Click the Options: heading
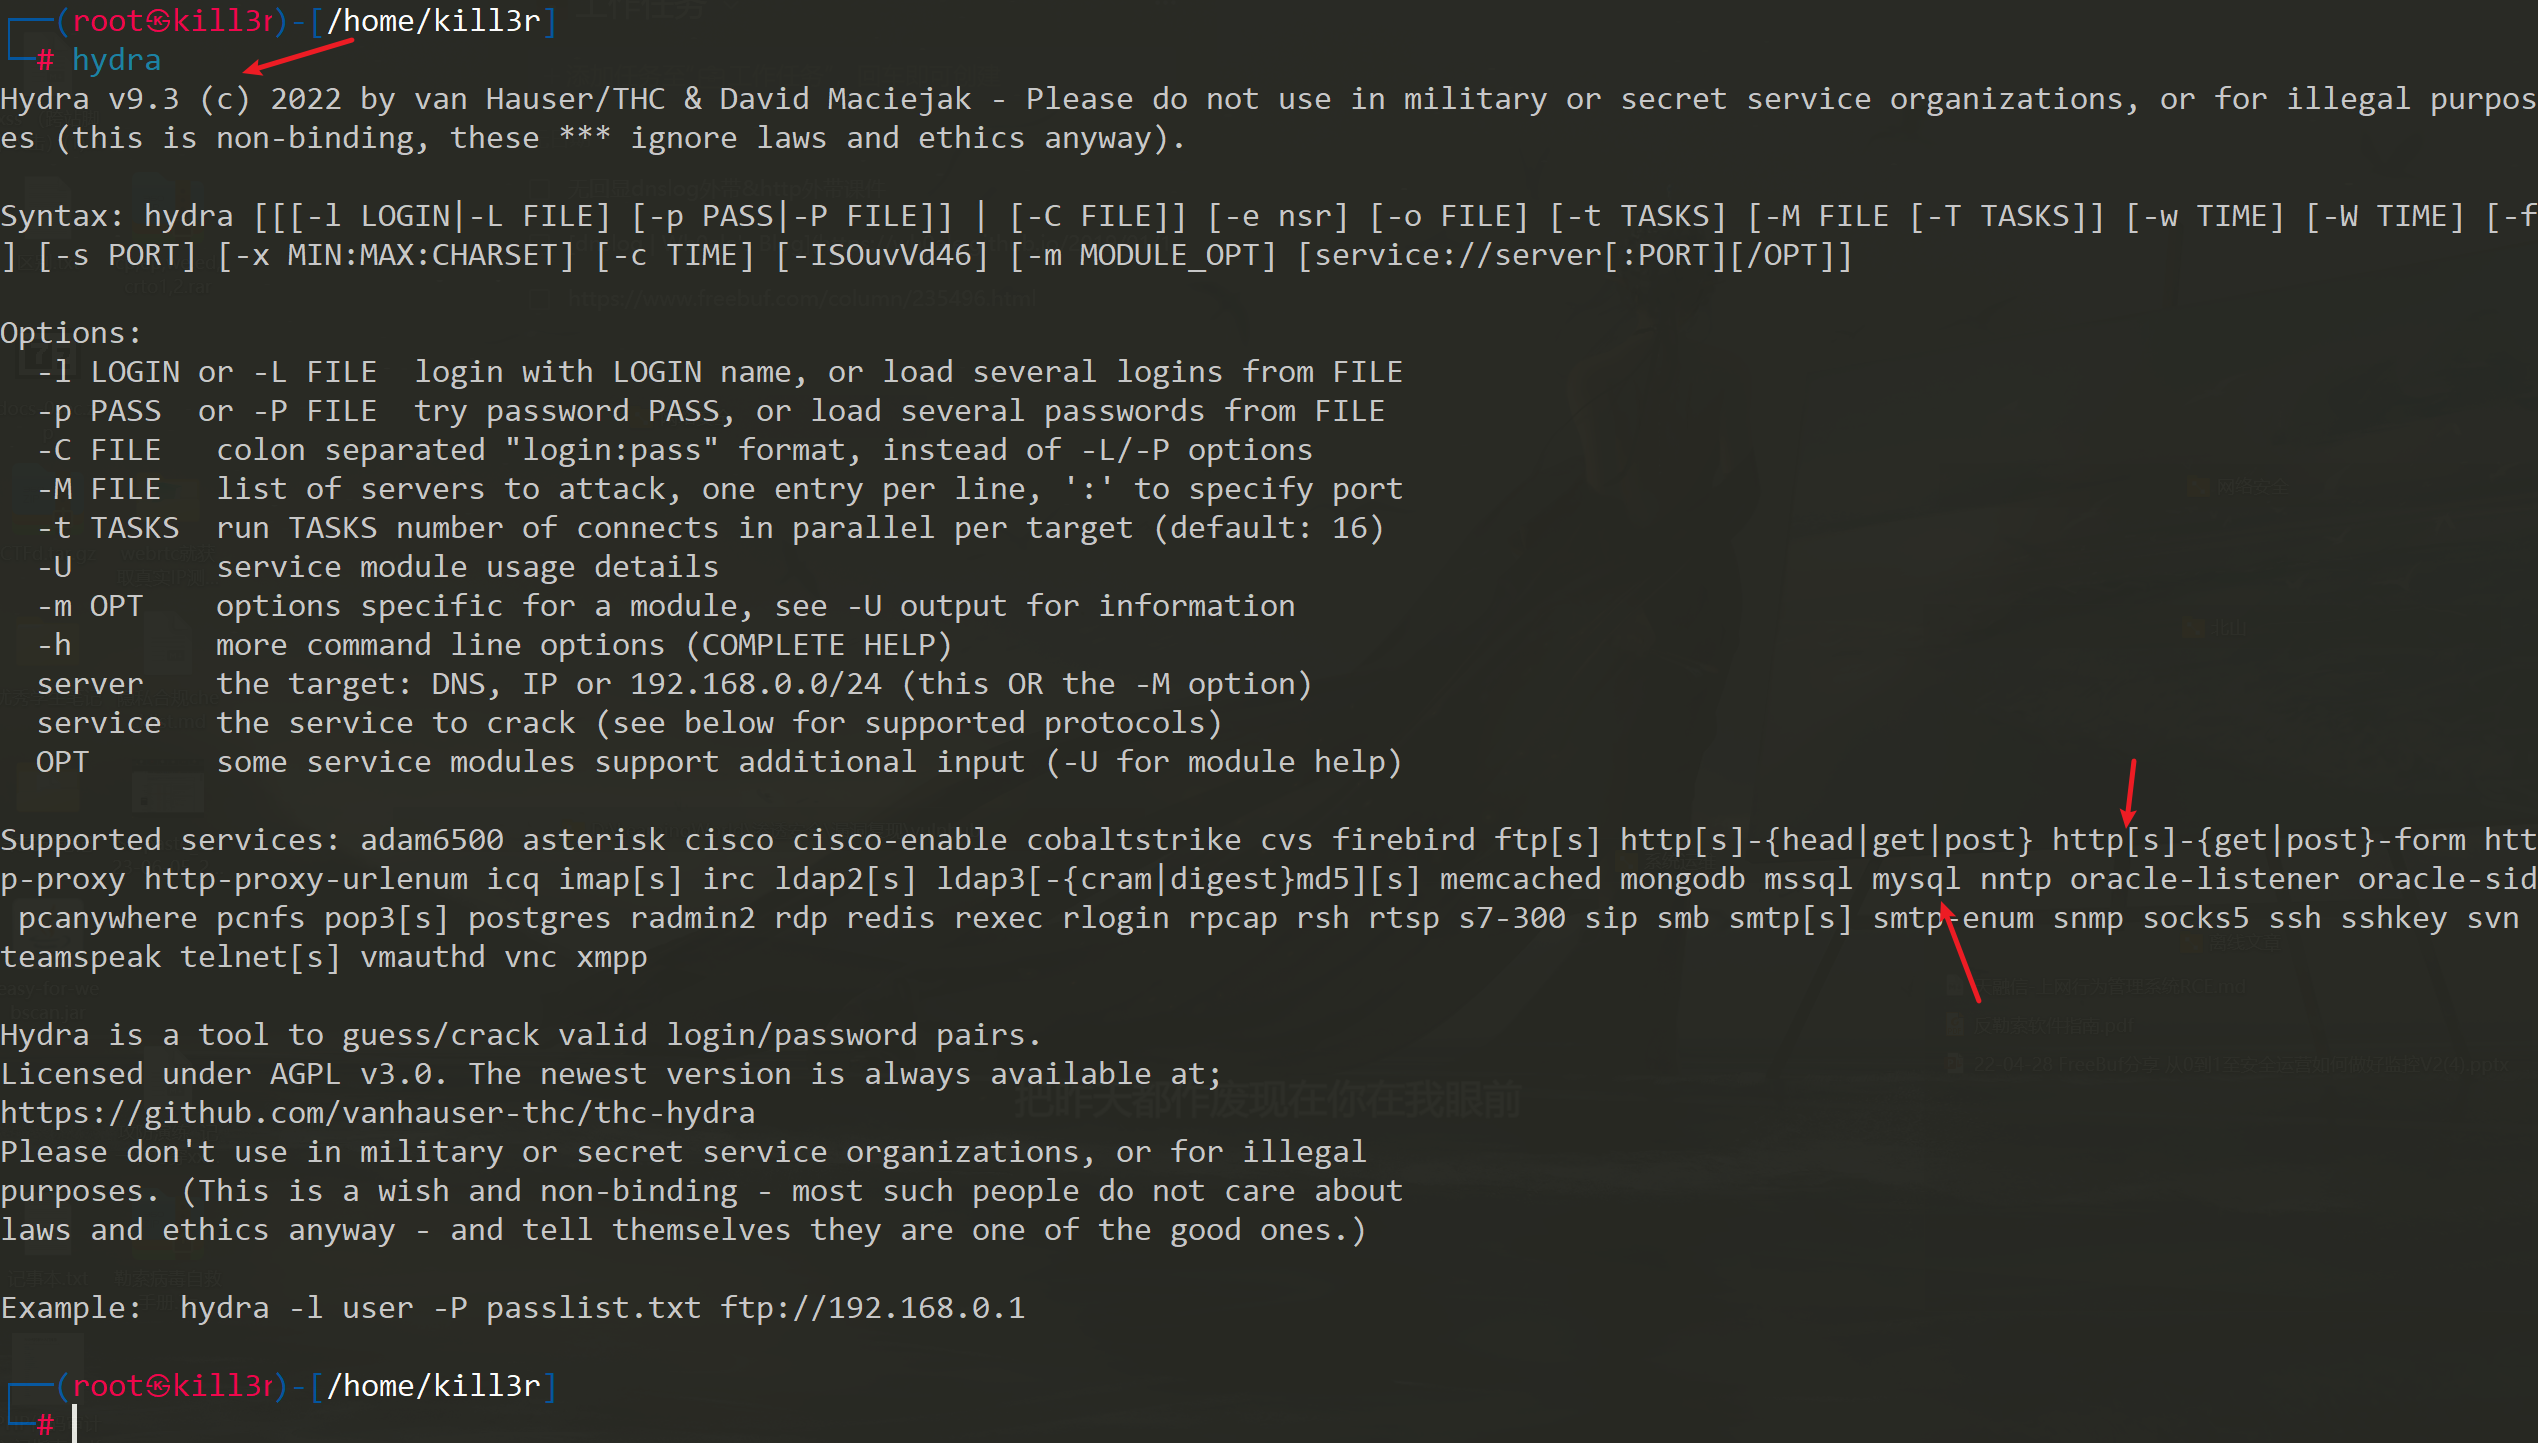The width and height of the screenshot is (2538, 1443). point(71,333)
